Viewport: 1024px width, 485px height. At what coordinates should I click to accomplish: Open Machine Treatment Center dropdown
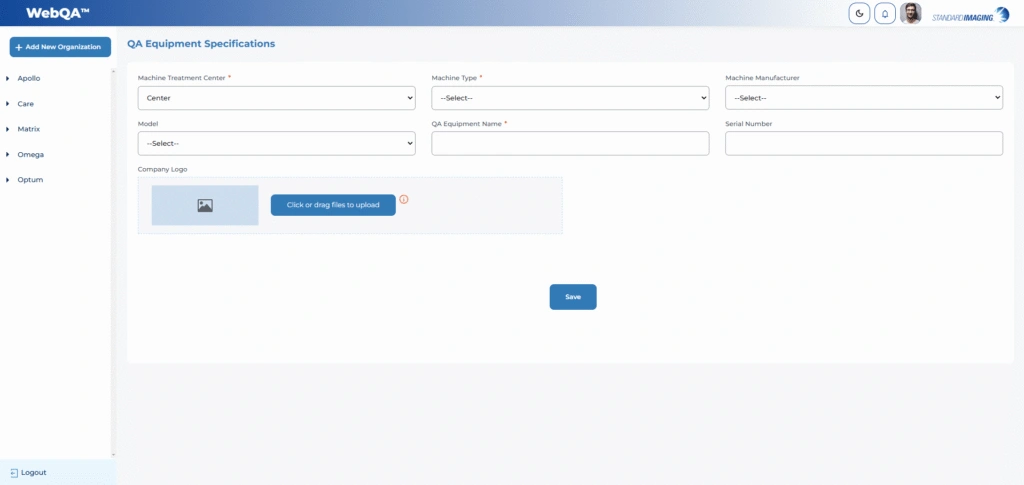tap(276, 98)
